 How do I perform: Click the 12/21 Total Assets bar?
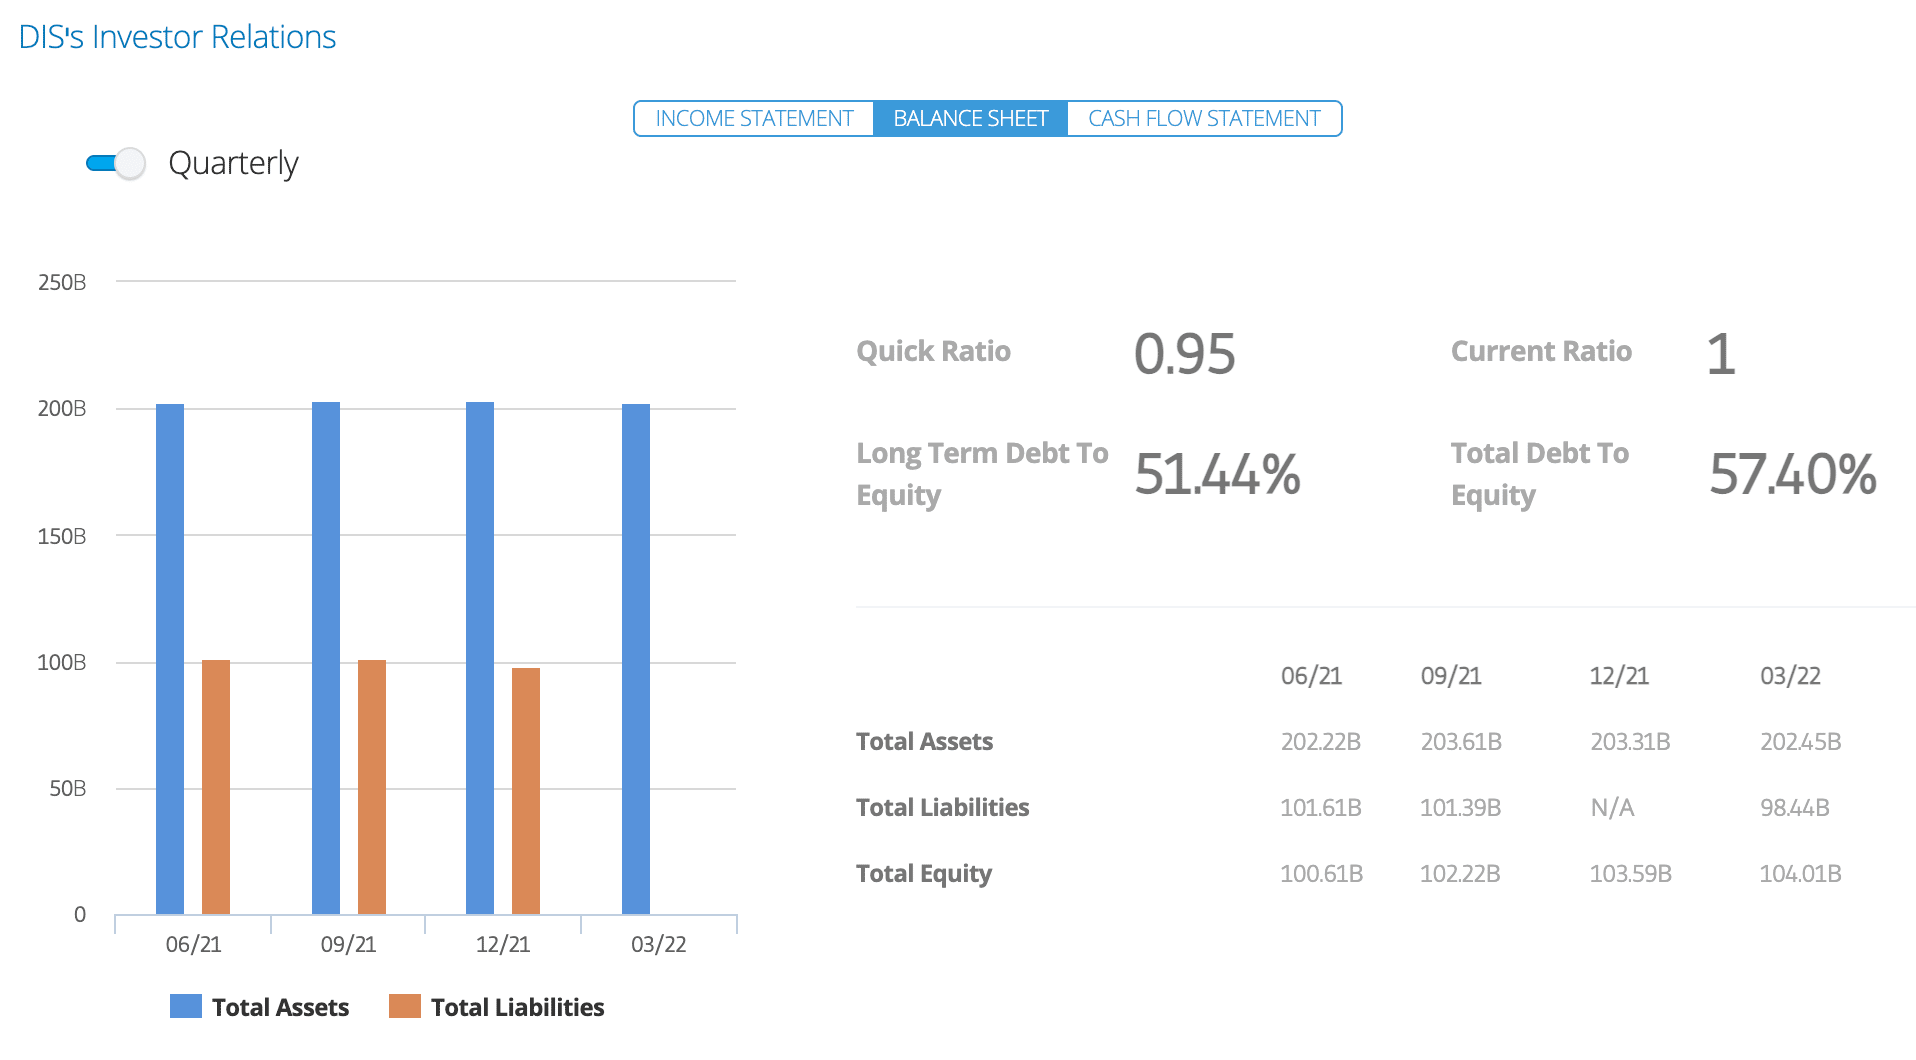click(480, 658)
